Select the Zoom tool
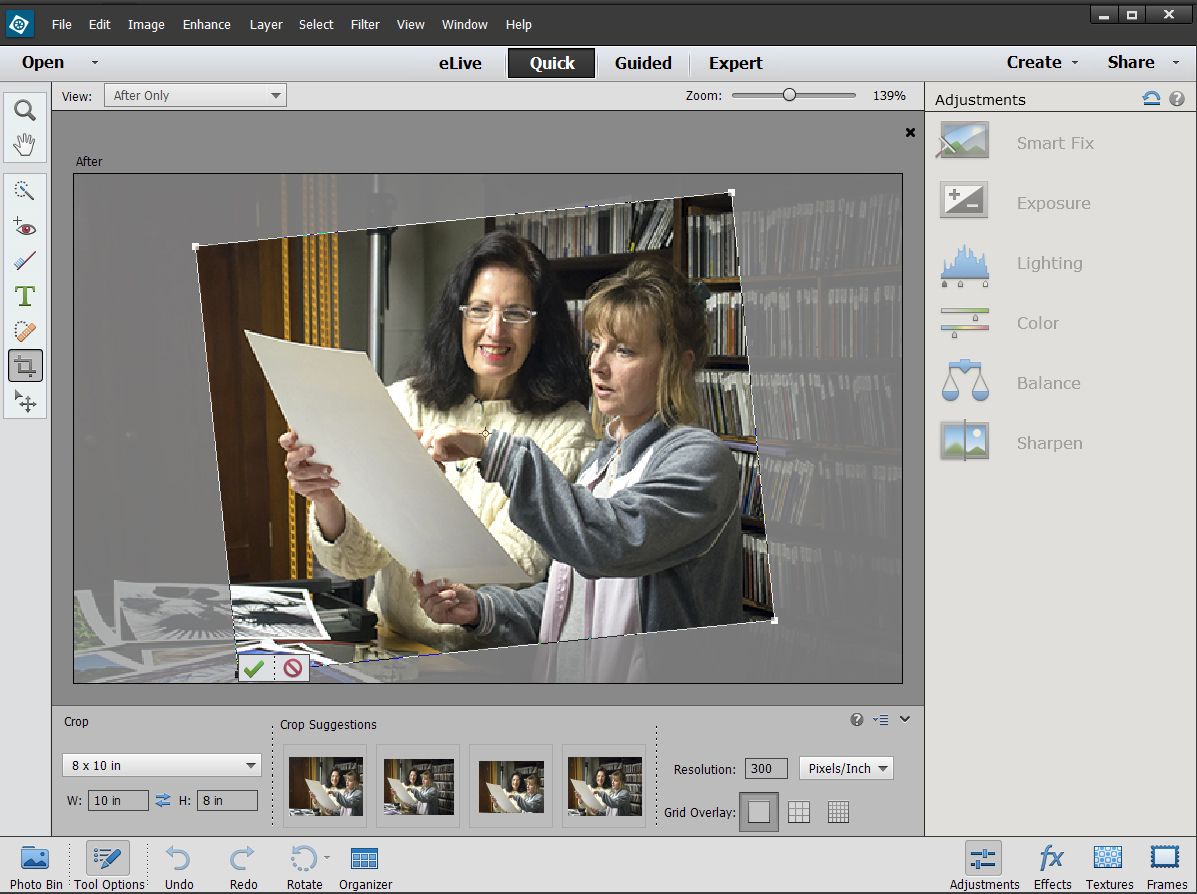 pyautogui.click(x=24, y=110)
